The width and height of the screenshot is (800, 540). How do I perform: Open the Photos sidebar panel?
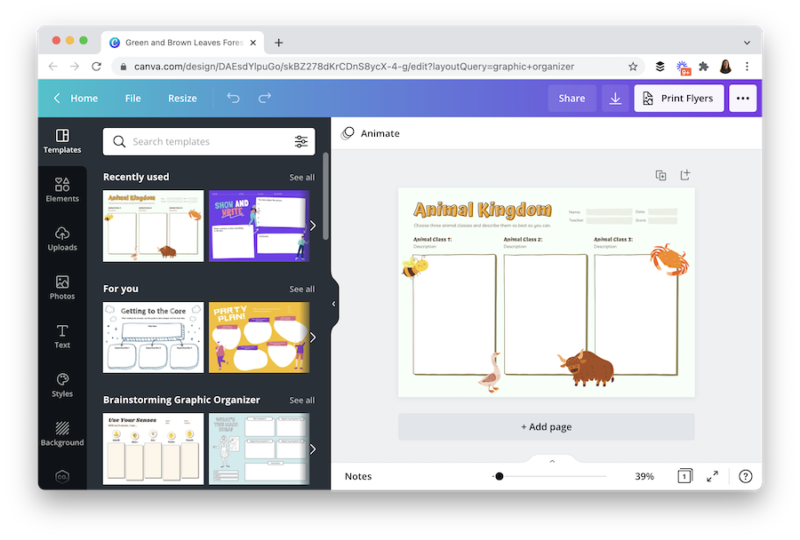pyautogui.click(x=62, y=287)
